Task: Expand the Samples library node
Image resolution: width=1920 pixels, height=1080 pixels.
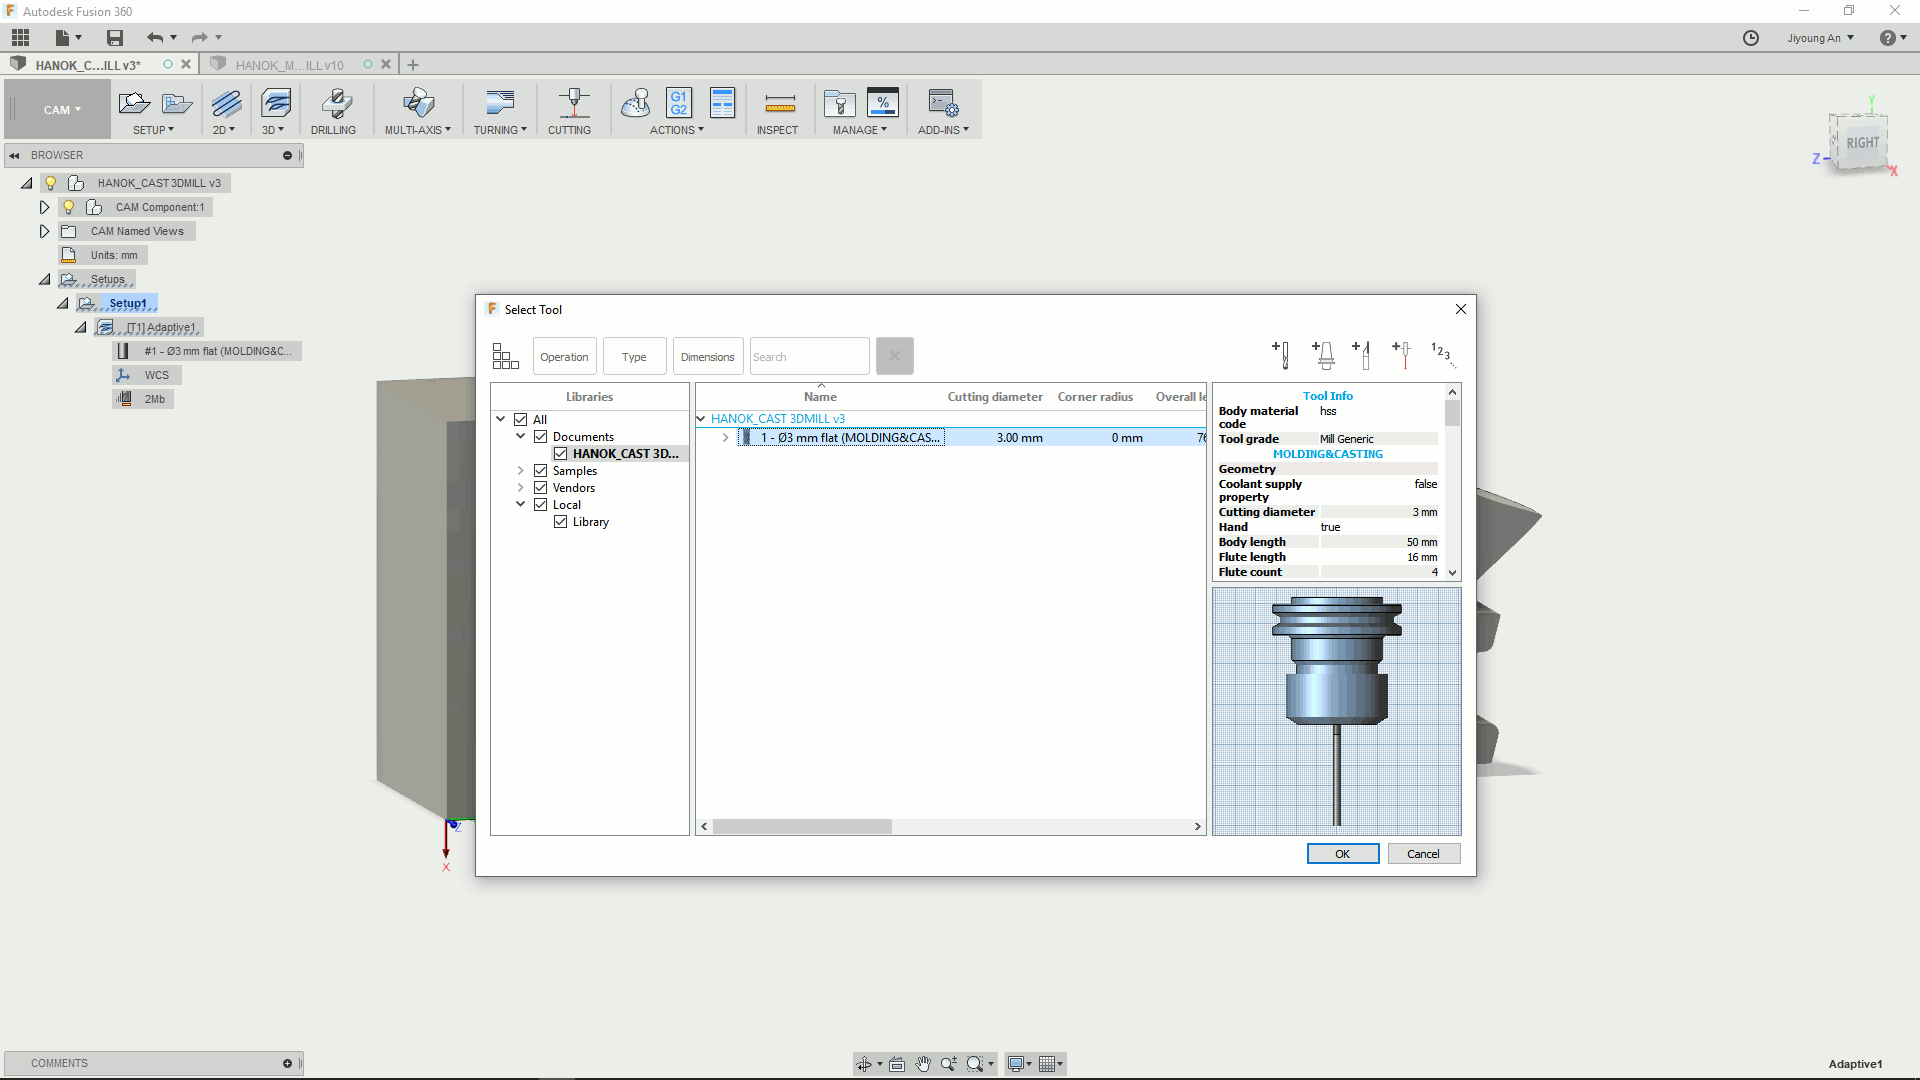Action: [521, 471]
